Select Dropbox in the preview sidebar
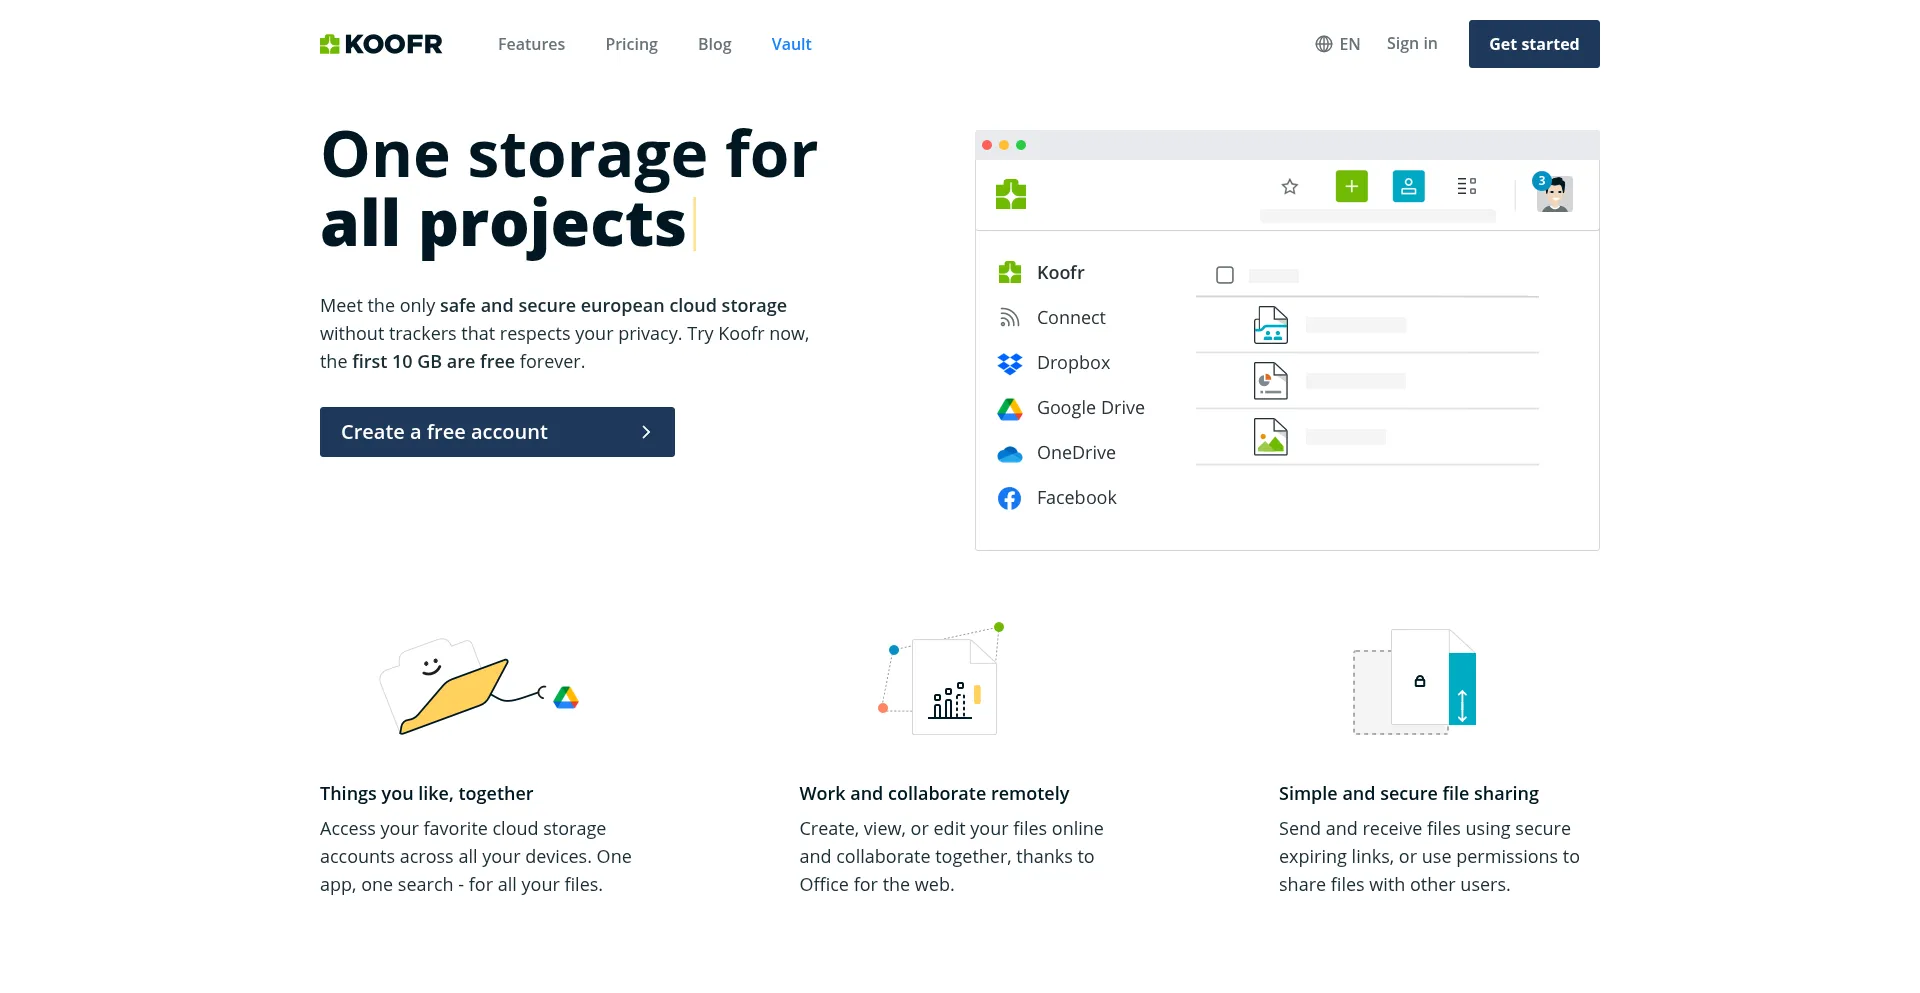Viewport: 1920px width, 993px height. 1054,362
